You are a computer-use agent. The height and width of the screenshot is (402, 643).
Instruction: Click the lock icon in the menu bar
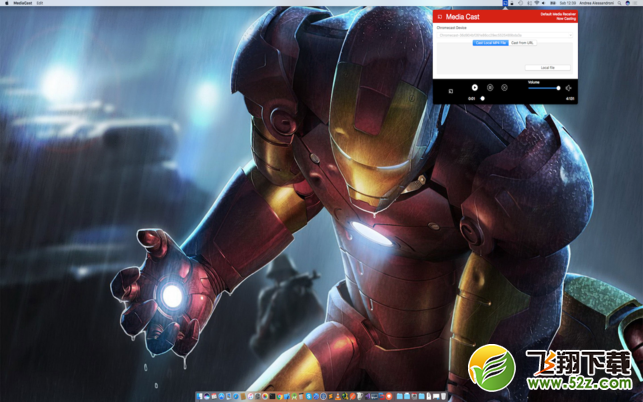tap(512, 3)
